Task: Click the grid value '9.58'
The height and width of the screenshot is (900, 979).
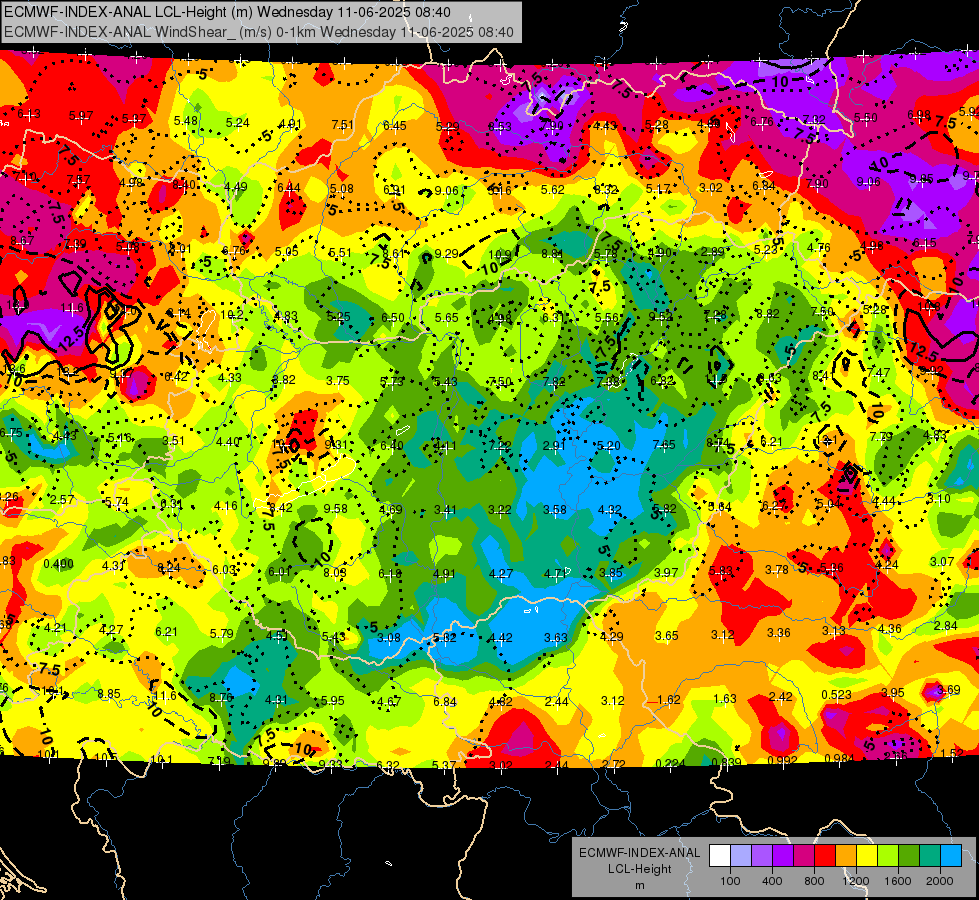Action: tap(336, 508)
